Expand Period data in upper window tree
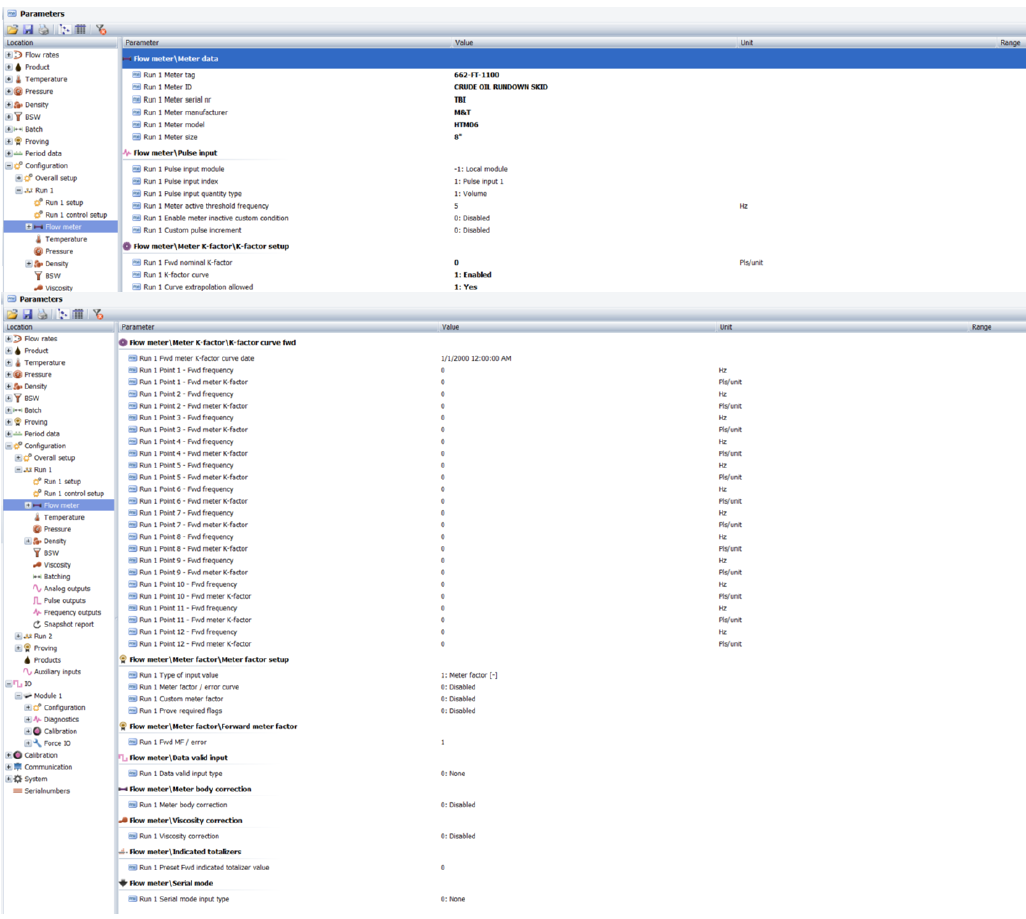 9,153
